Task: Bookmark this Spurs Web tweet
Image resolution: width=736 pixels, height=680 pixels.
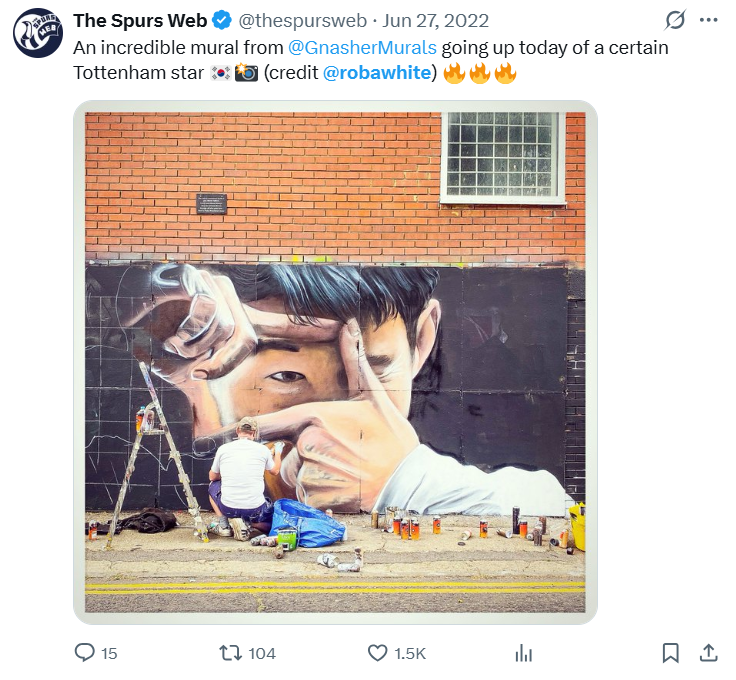Action: click(x=671, y=653)
